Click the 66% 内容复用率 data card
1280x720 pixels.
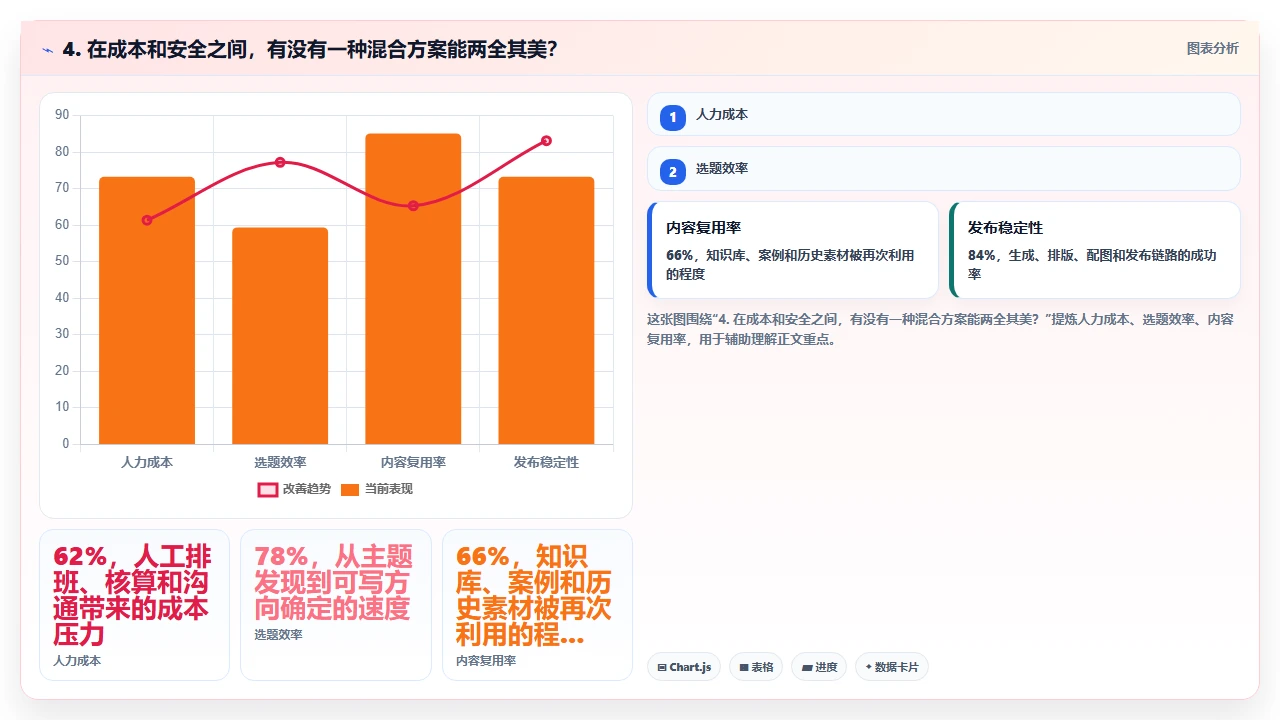pos(537,605)
